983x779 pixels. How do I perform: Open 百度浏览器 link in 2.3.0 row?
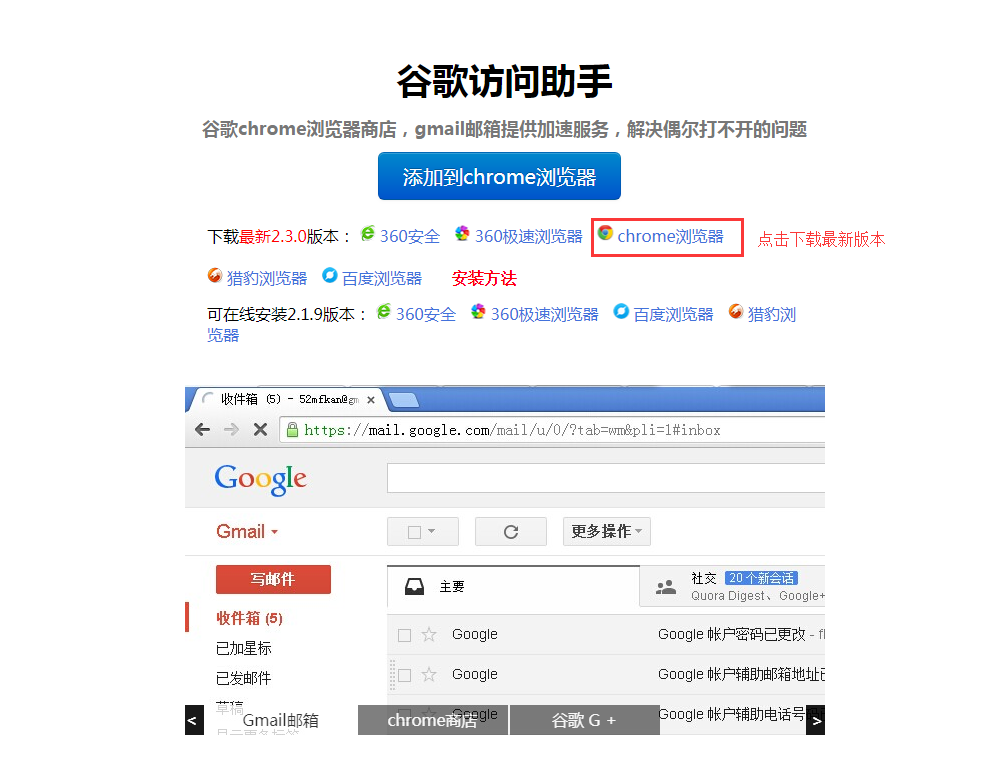382,278
